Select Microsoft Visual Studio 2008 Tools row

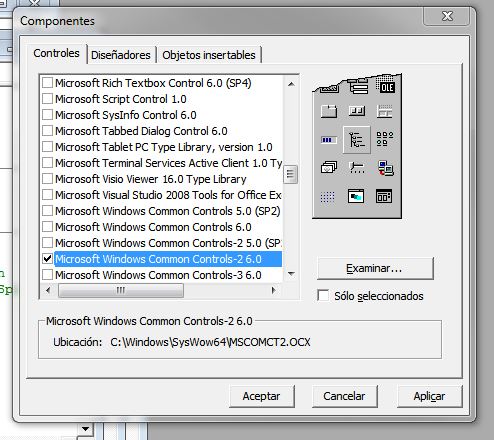pyautogui.click(x=161, y=195)
